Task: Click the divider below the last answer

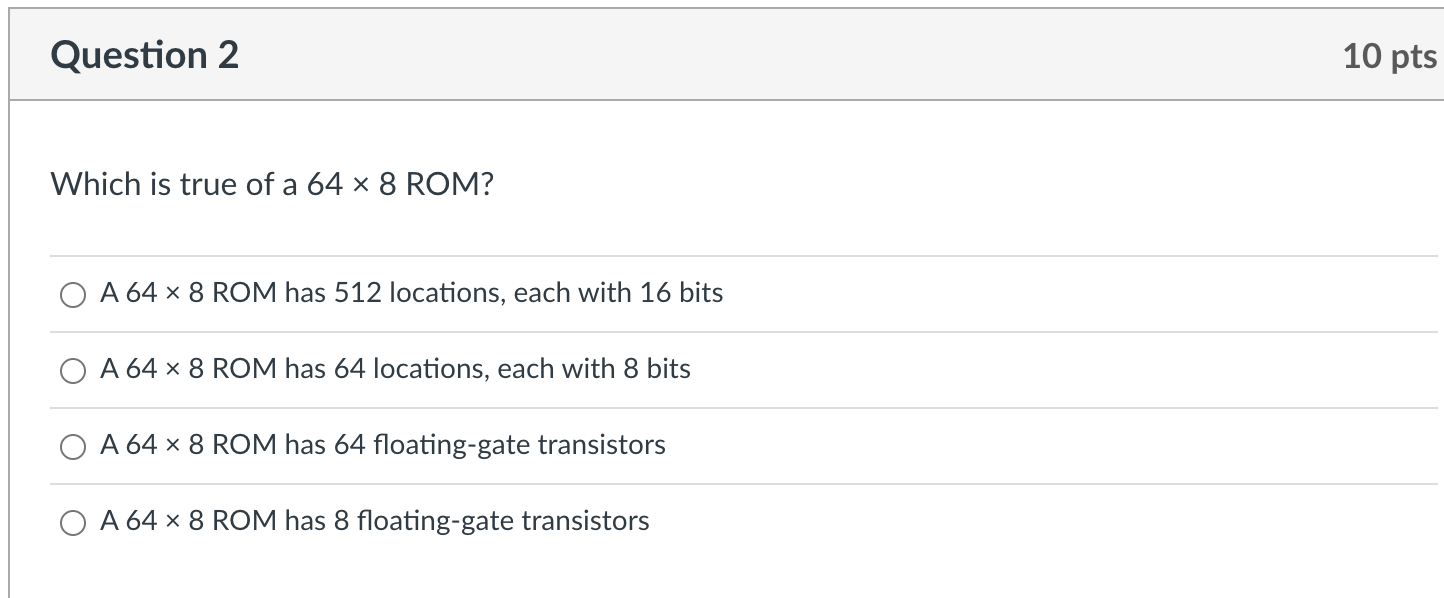Action: tap(740, 559)
